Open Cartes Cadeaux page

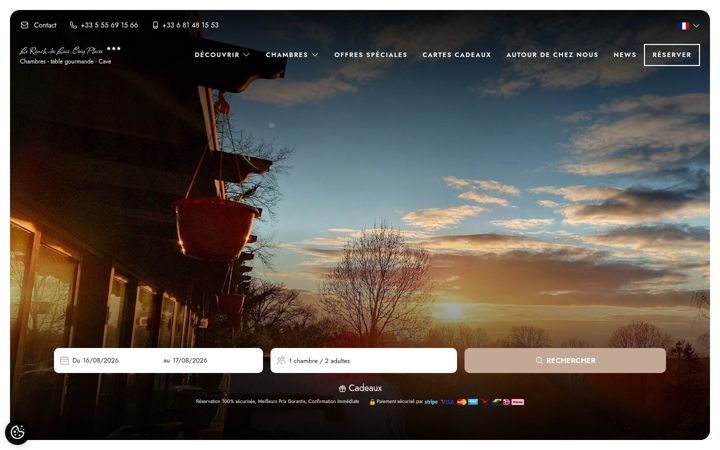point(456,55)
